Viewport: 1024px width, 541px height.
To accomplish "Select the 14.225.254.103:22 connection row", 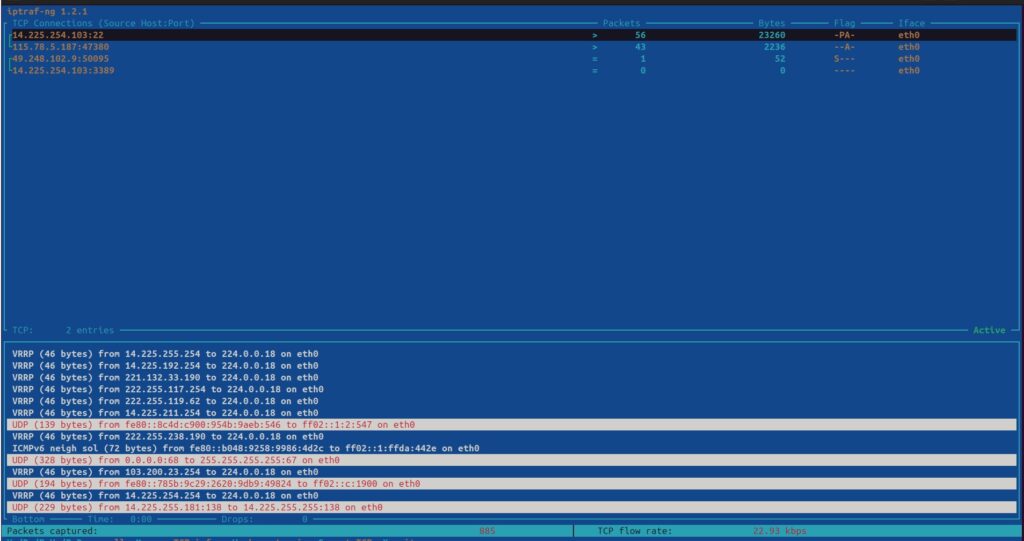I will (58, 35).
